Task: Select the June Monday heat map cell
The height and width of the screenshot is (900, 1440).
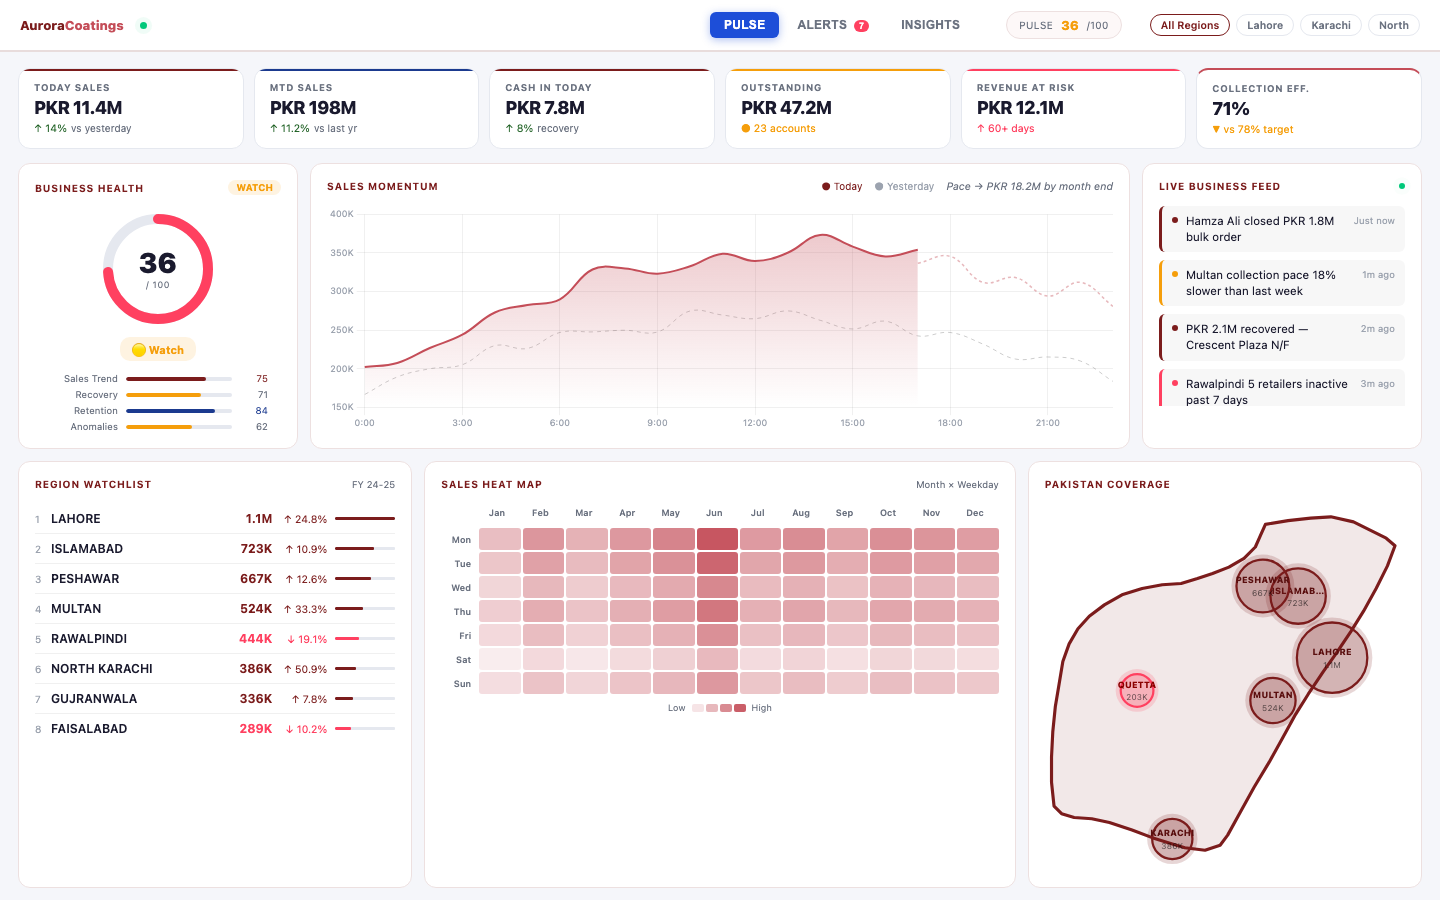Action: click(x=717, y=539)
